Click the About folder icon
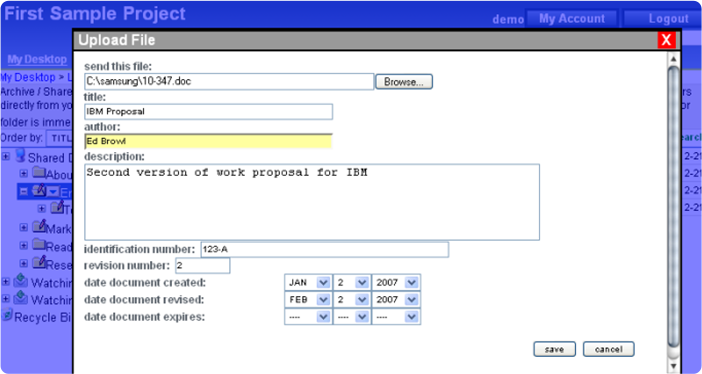Image resolution: width=702 pixels, height=374 pixels. pos(39,172)
